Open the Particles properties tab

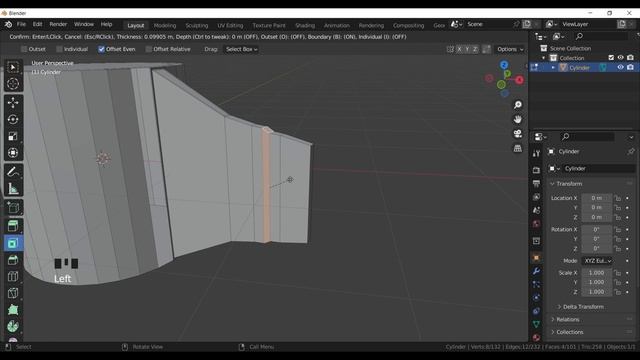[536, 284]
